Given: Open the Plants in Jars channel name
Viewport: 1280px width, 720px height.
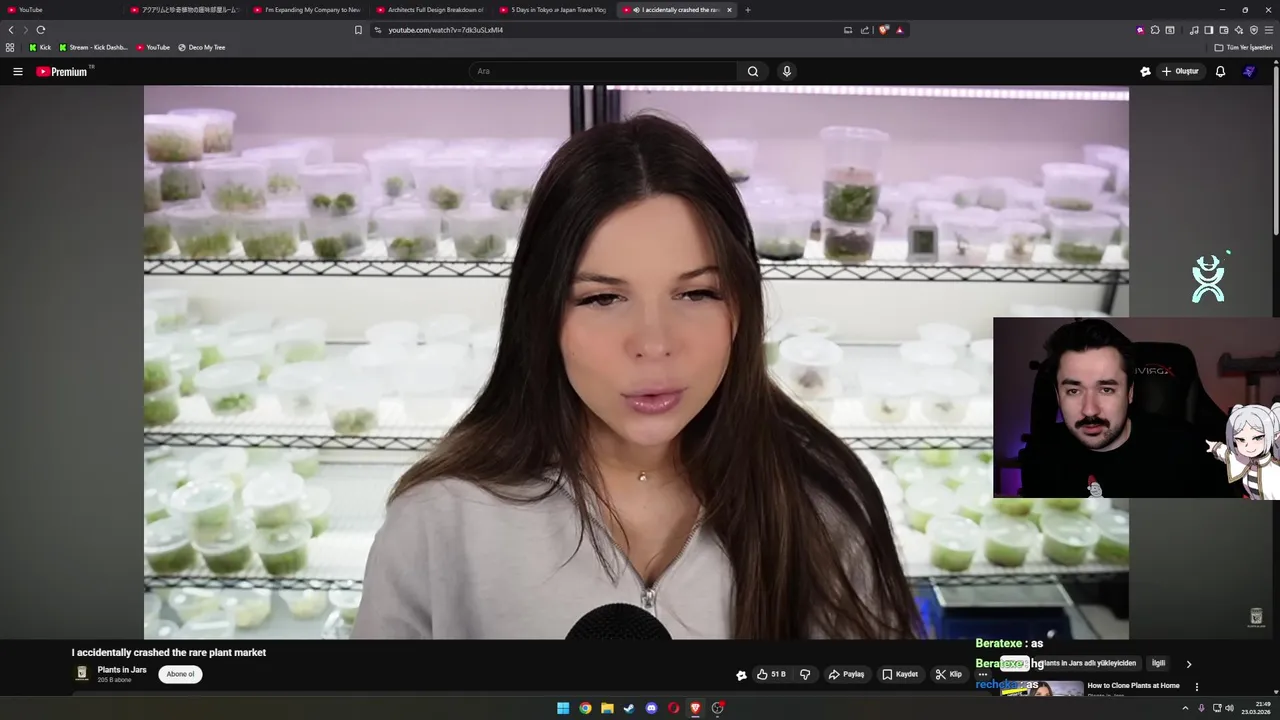Looking at the screenshot, I should click(x=122, y=669).
